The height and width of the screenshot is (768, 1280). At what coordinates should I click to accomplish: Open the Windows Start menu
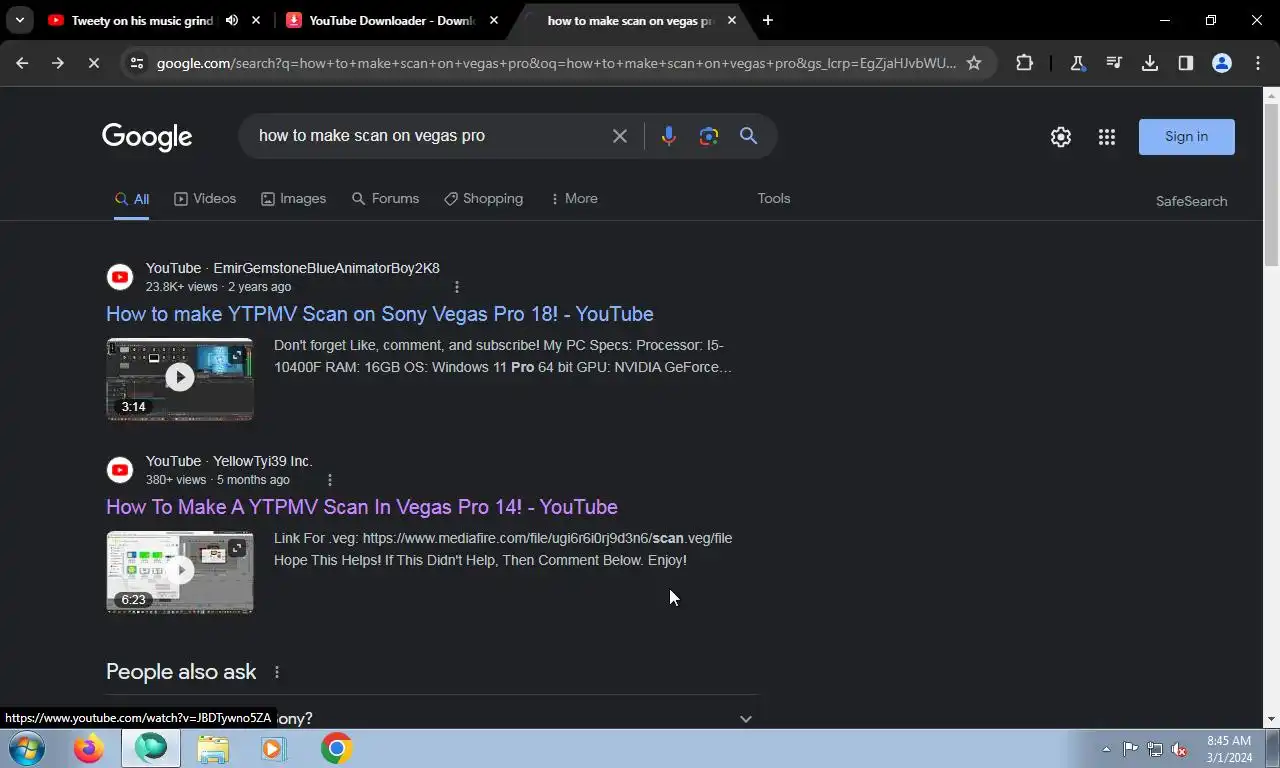coord(25,748)
